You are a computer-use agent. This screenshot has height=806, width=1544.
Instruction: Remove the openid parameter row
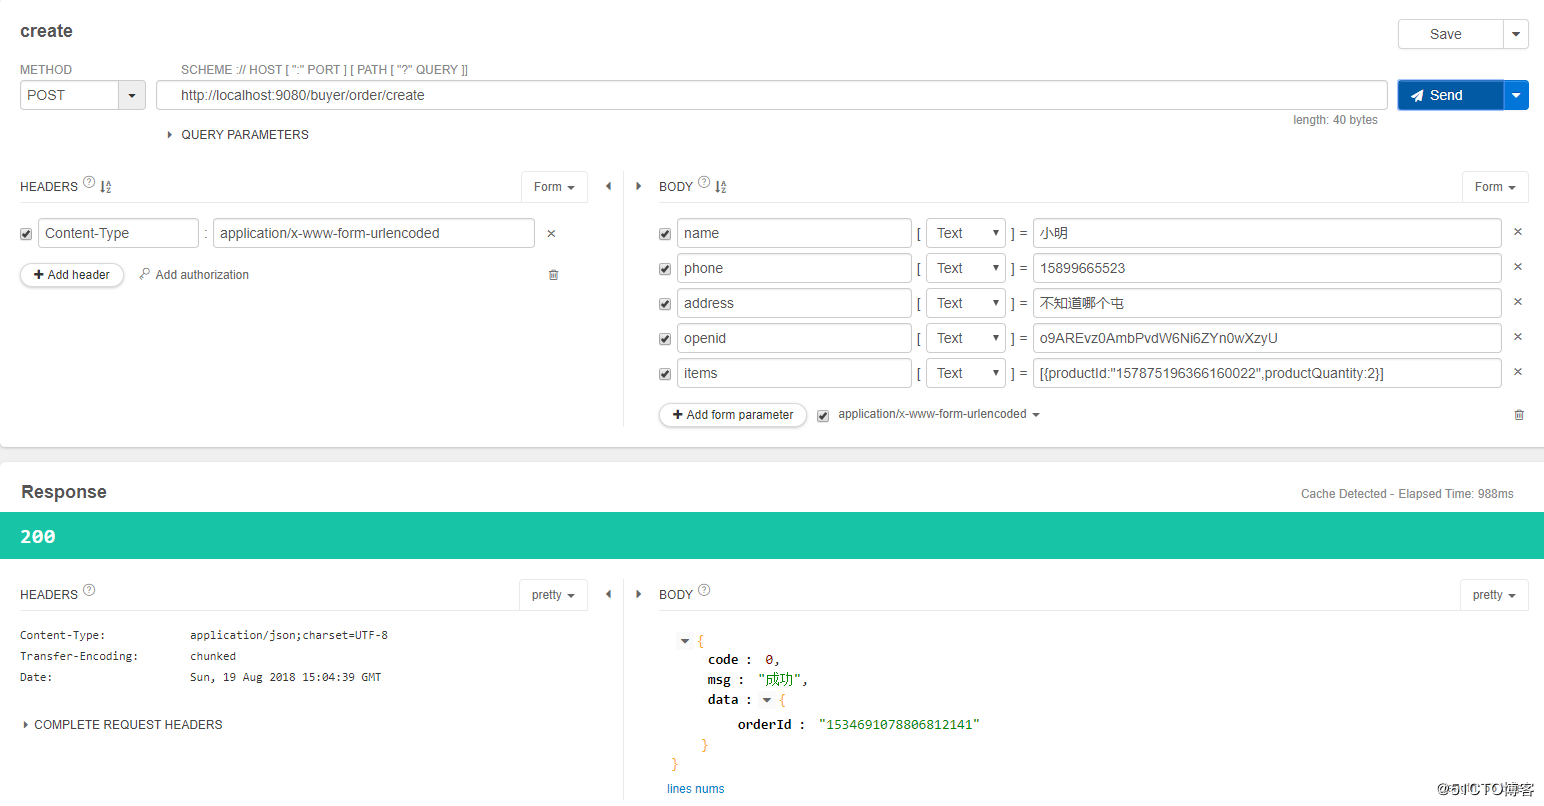[x=1518, y=337]
